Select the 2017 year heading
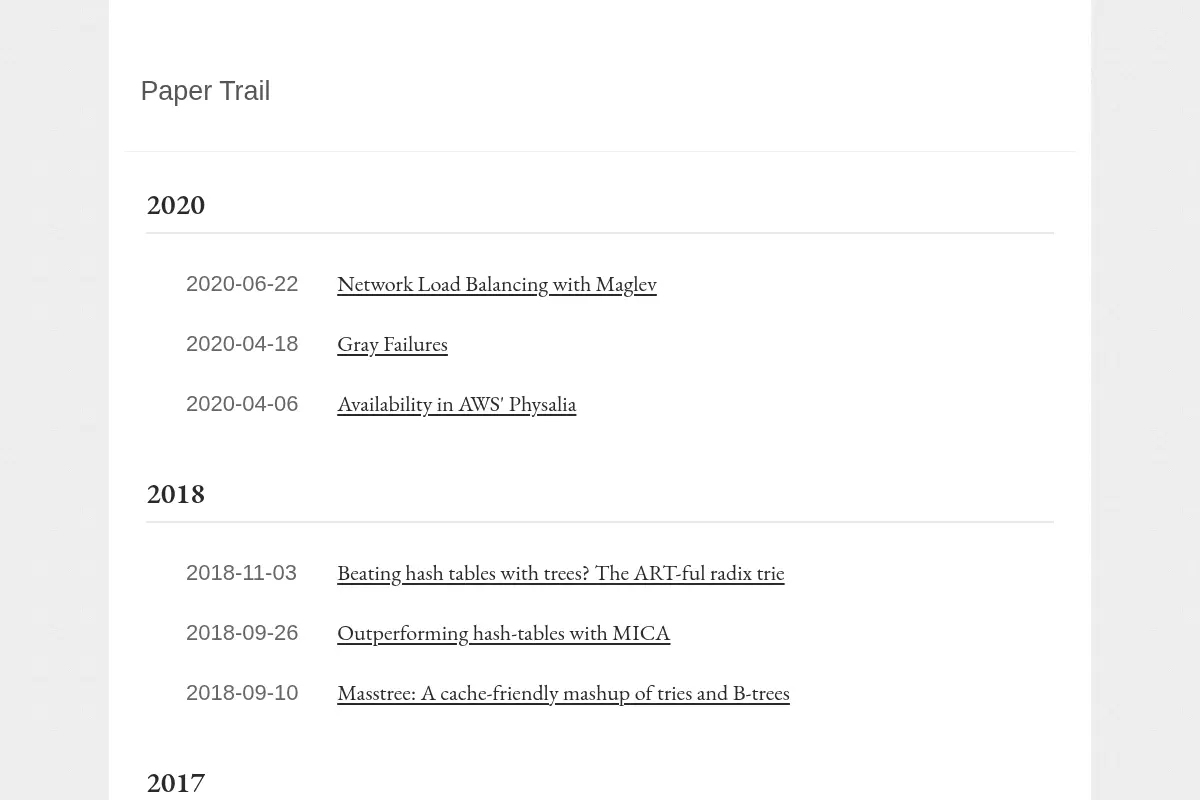The image size is (1200, 800). 176,783
